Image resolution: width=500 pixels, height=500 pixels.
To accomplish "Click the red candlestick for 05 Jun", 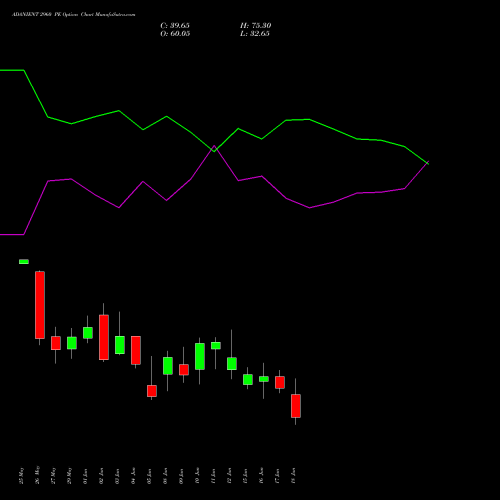I will click(x=152, y=391).
